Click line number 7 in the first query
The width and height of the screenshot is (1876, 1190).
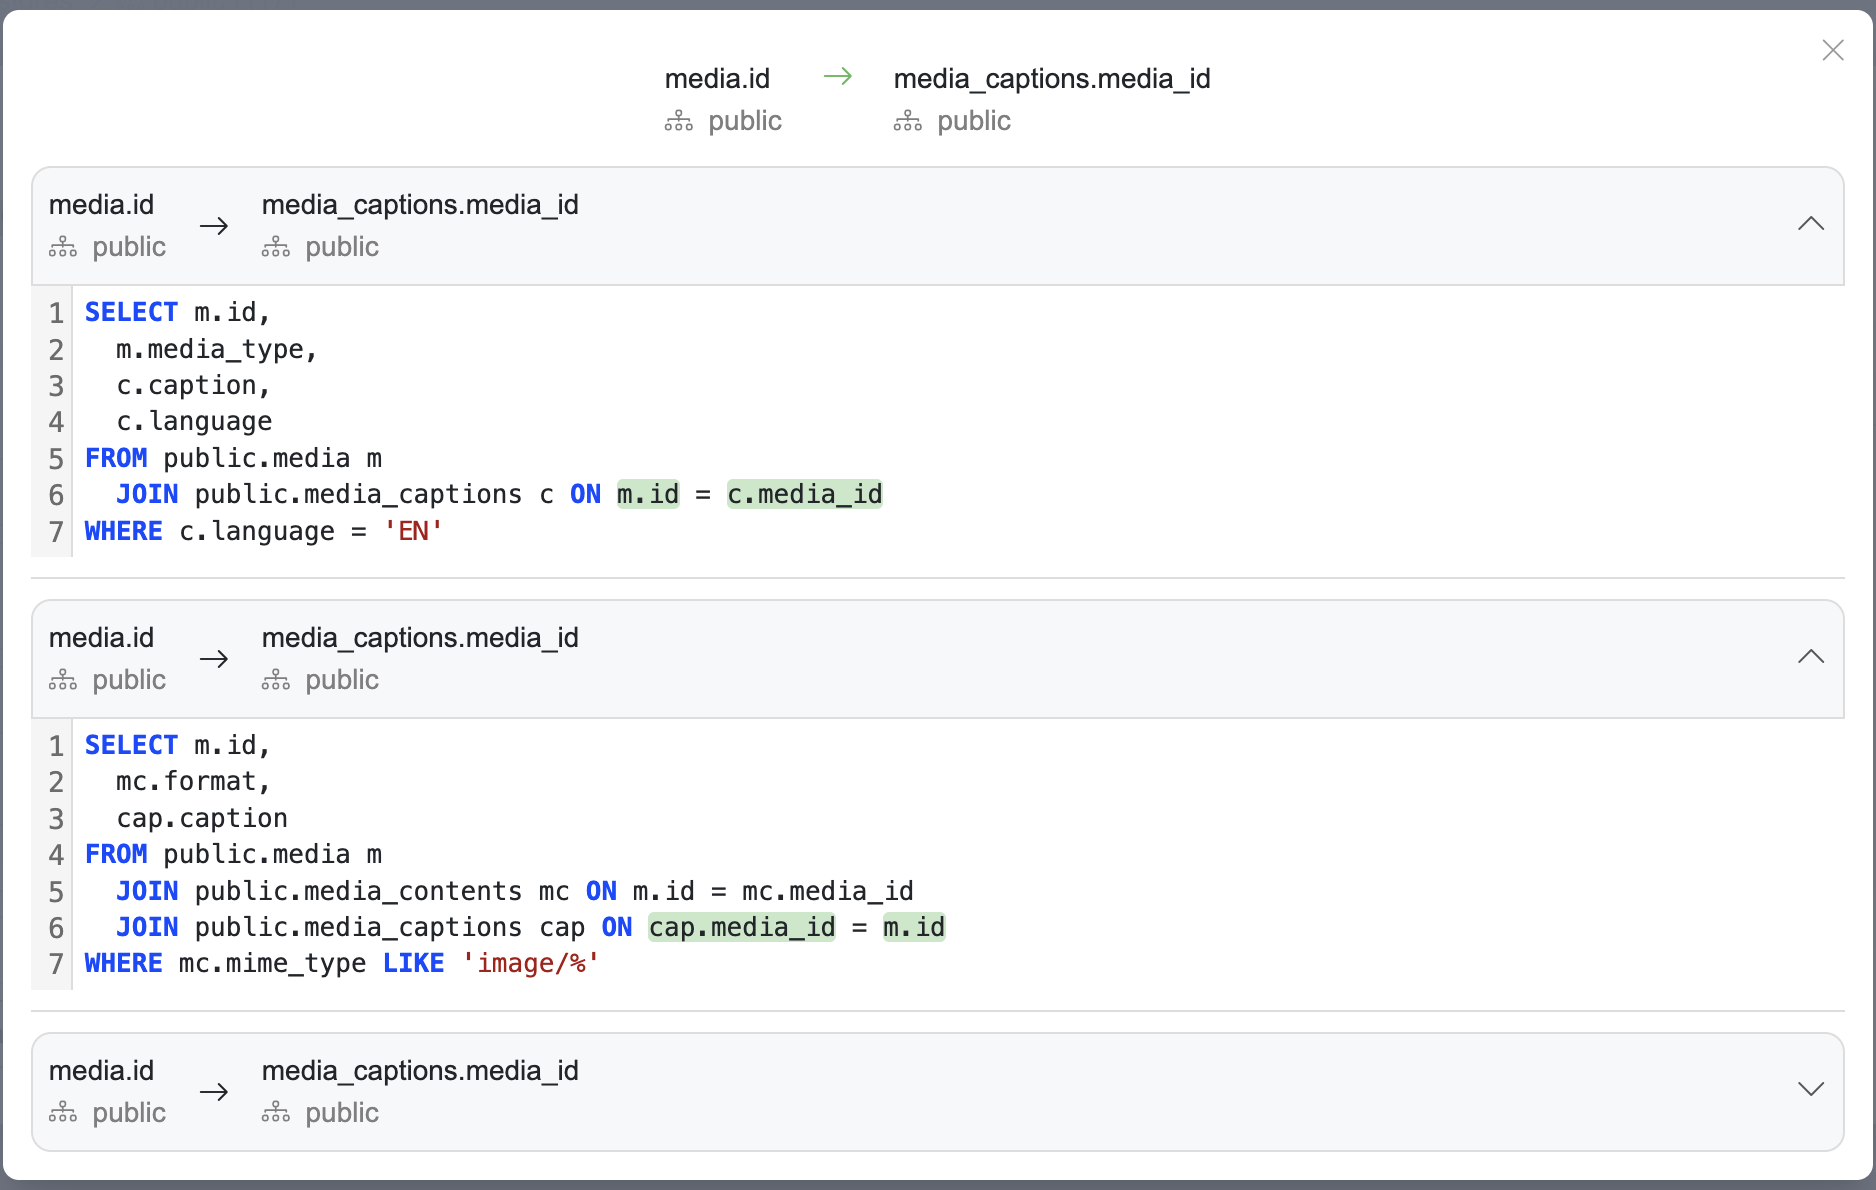point(55,531)
